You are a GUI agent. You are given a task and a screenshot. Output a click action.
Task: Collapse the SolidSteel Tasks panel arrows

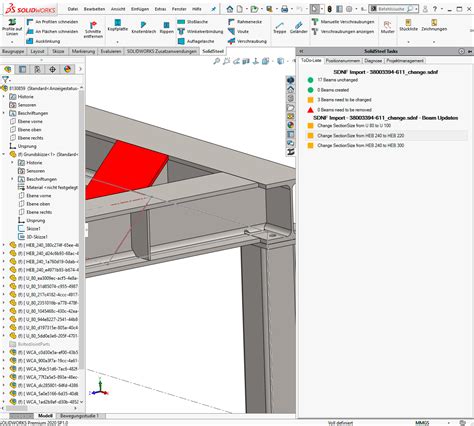pyautogui.click(x=301, y=51)
